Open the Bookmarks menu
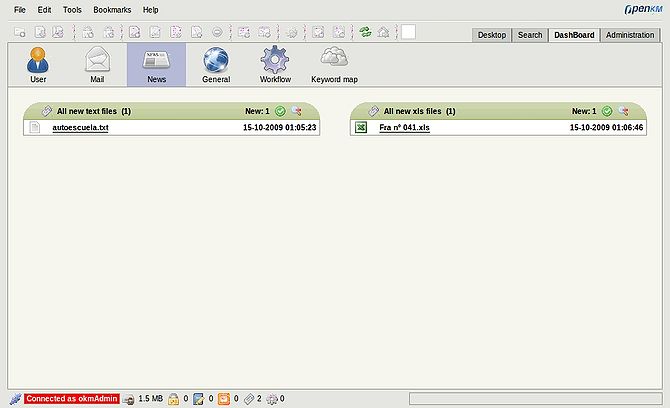Screen dimensions: 670x408 click(x=112, y=9)
